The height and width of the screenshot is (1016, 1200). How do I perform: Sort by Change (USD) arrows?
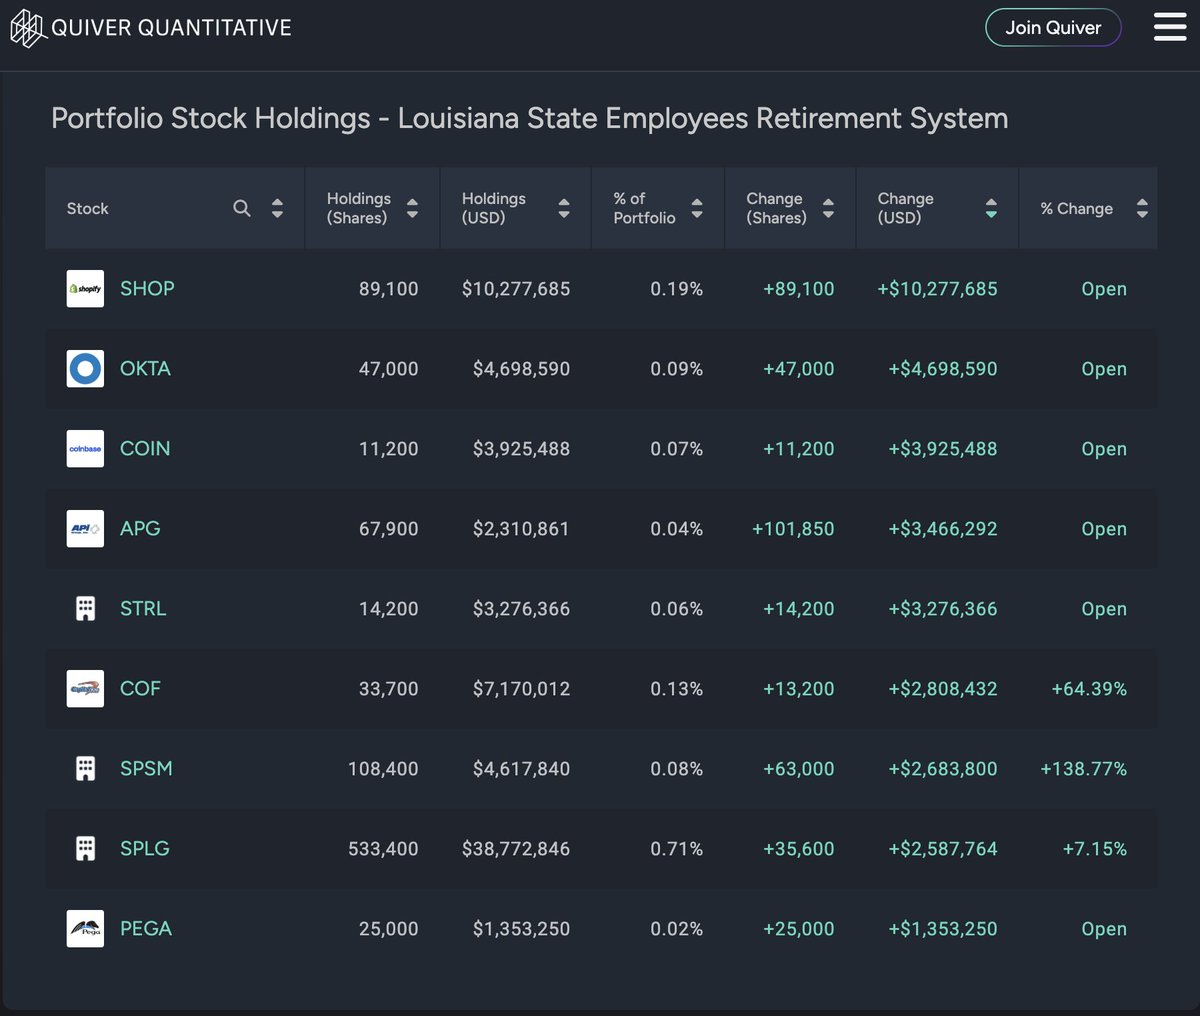click(x=991, y=208)
